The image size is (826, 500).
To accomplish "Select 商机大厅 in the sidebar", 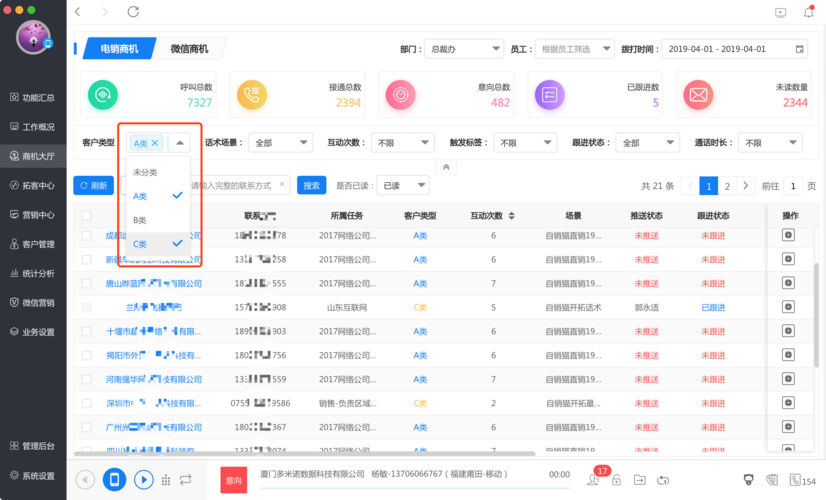I will (33, 156).
